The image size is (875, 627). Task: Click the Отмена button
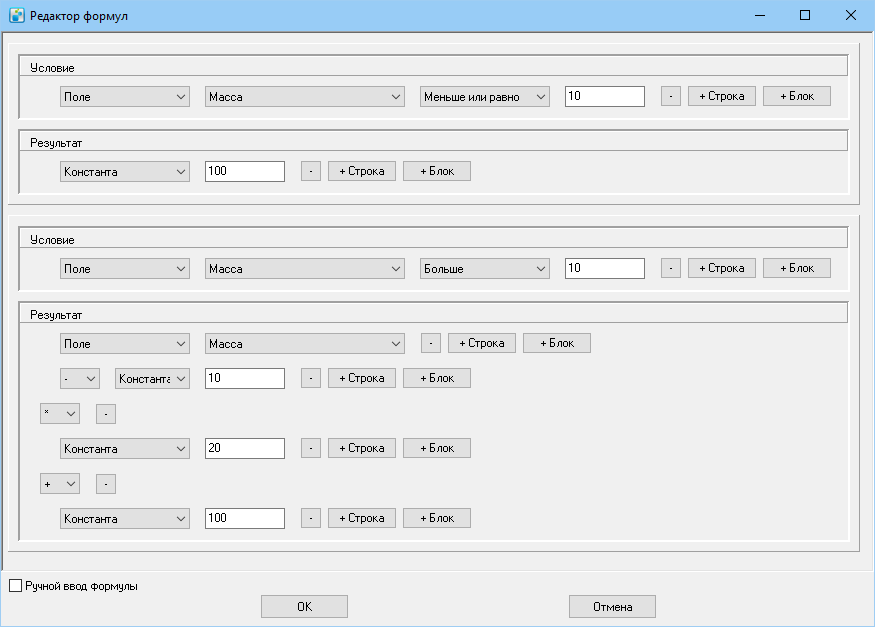612,606
